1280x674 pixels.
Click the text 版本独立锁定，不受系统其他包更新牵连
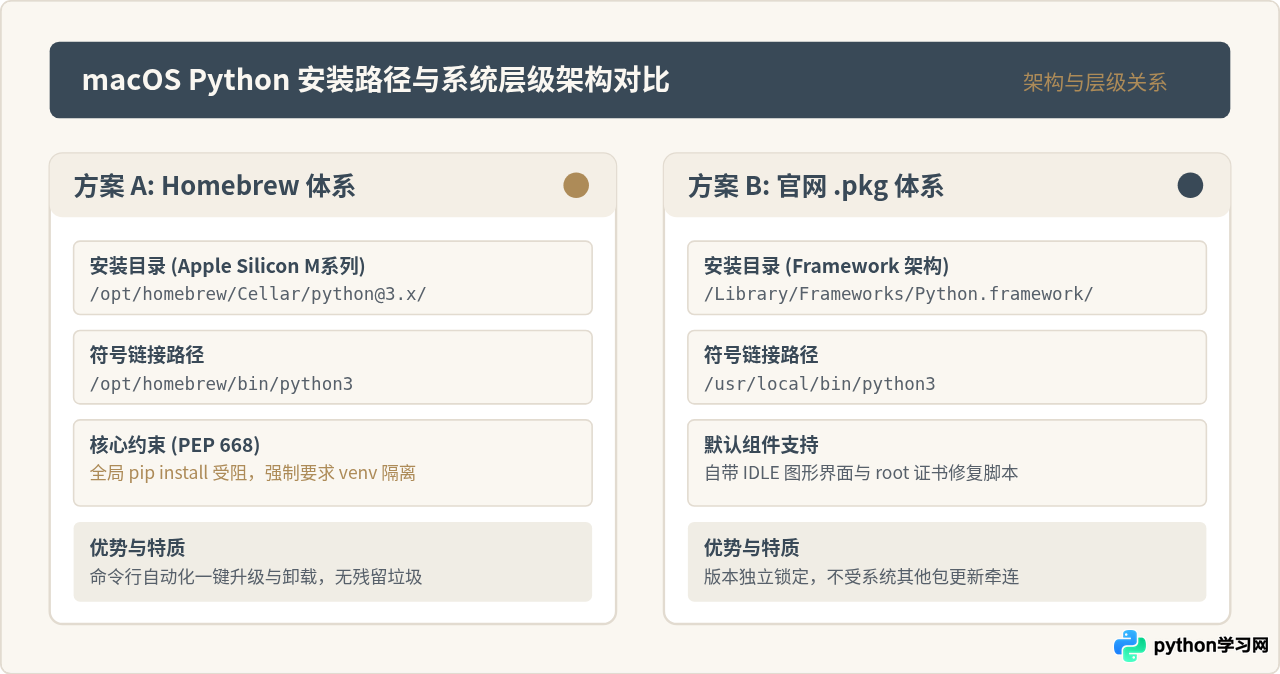pos(861,577)
